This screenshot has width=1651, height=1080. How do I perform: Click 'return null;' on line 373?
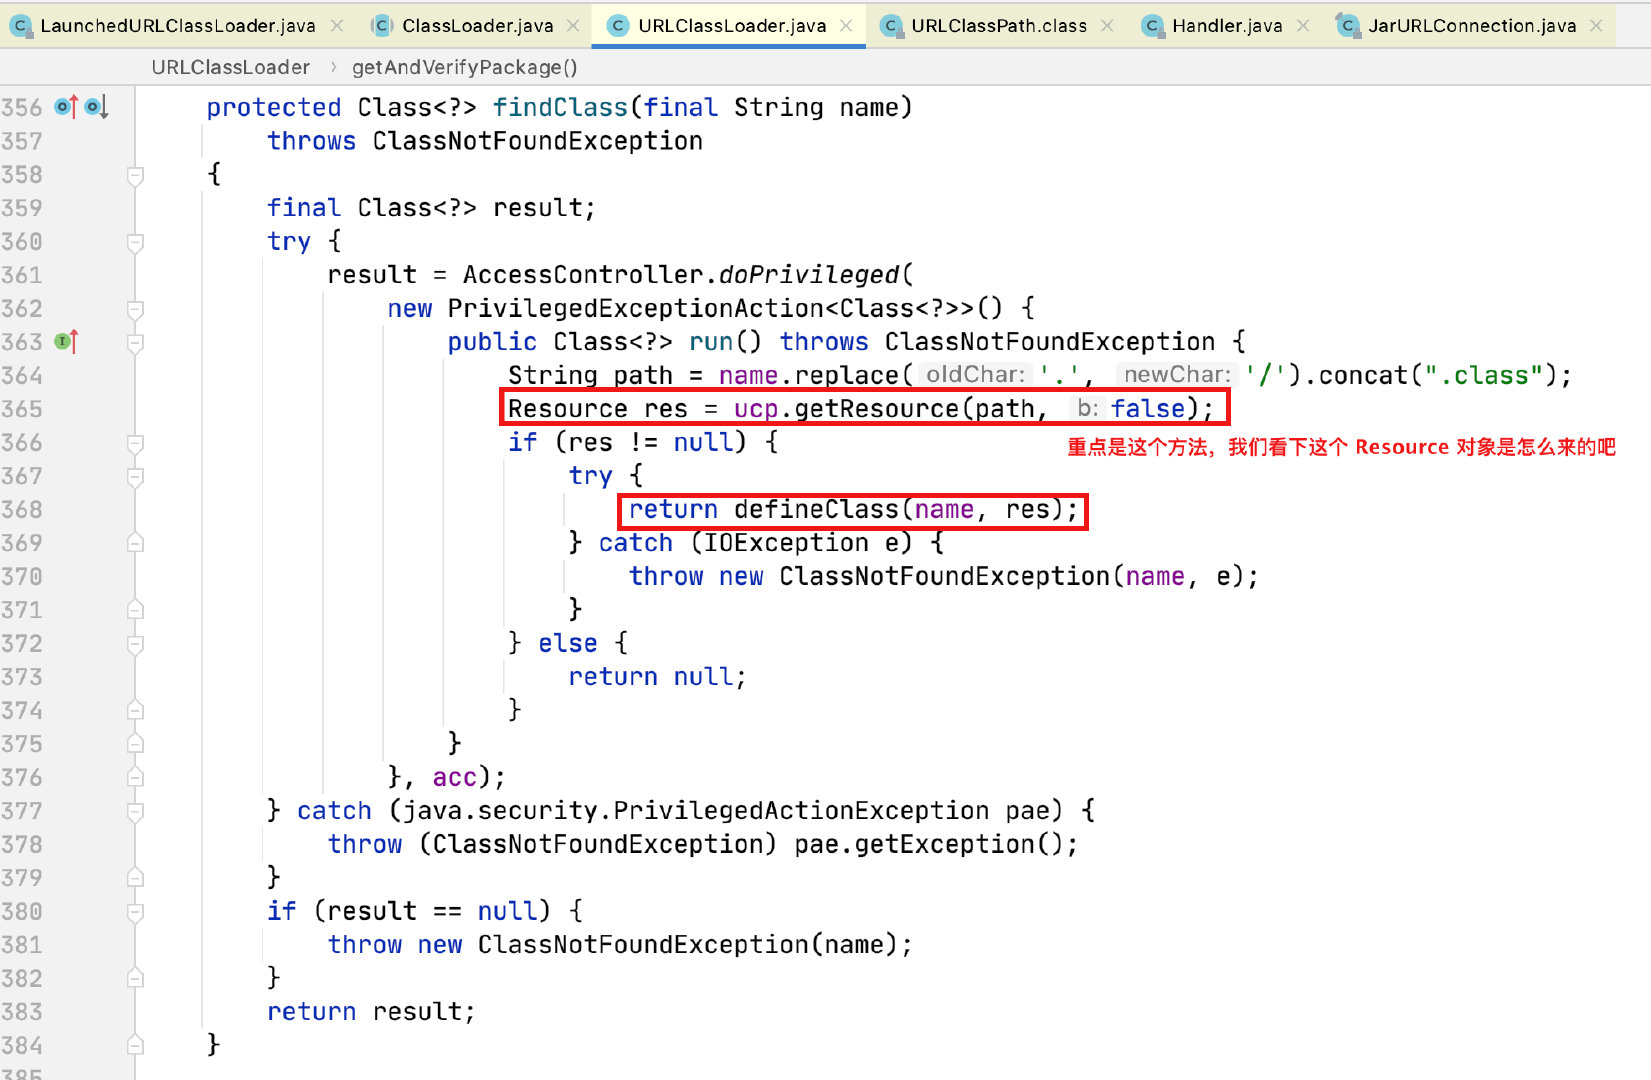click(657, 677)
